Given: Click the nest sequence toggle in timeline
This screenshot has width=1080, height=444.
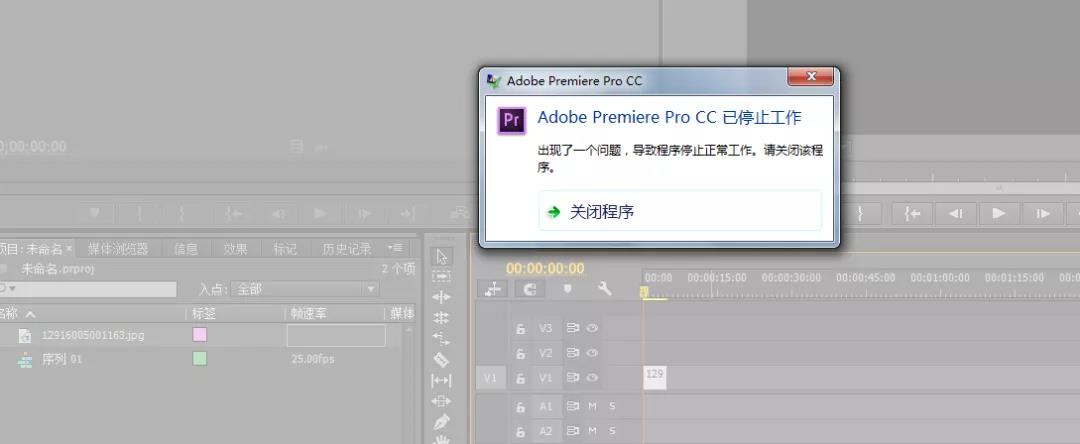Looking at the screenshot, I should point(493,289).
